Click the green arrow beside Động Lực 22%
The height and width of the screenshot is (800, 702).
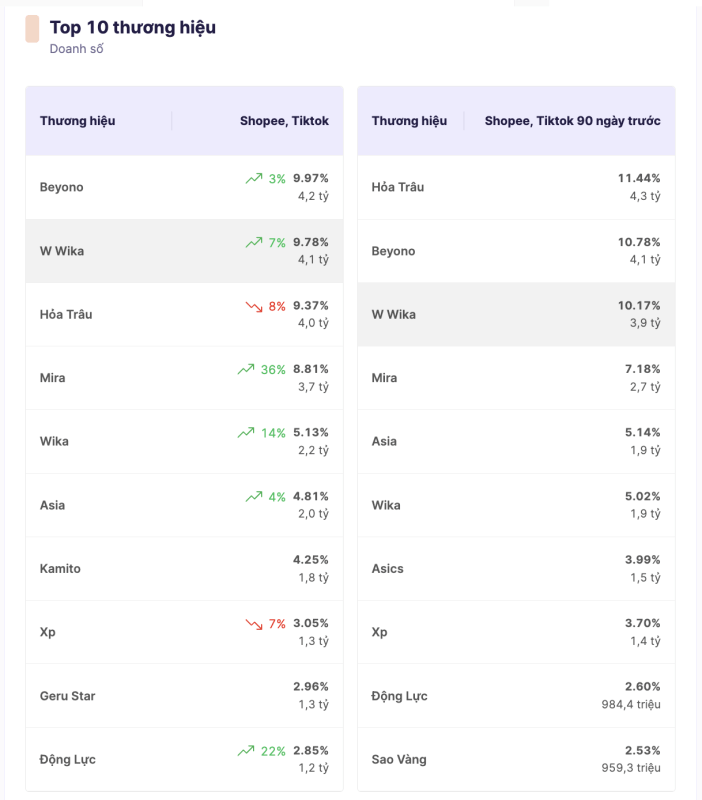click(246, 751)
